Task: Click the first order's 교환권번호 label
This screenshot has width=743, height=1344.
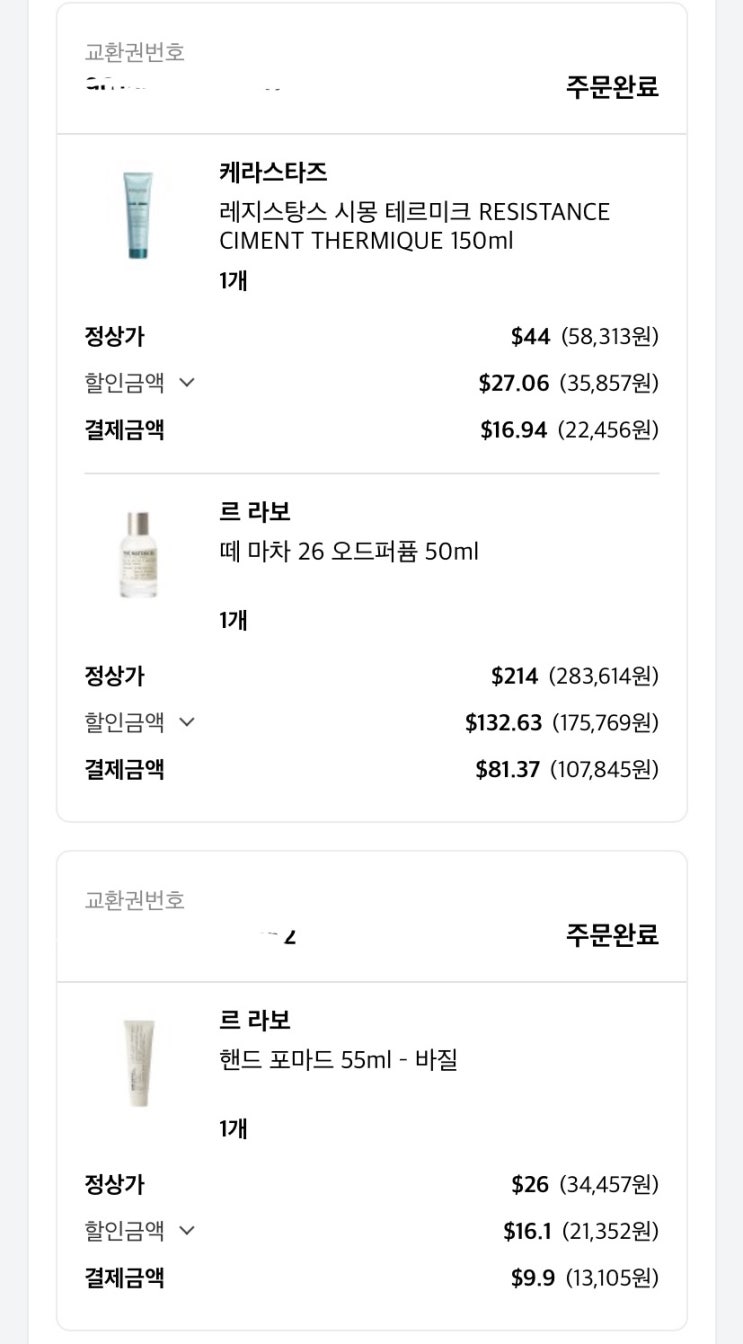Action: (x=134, y=52)
